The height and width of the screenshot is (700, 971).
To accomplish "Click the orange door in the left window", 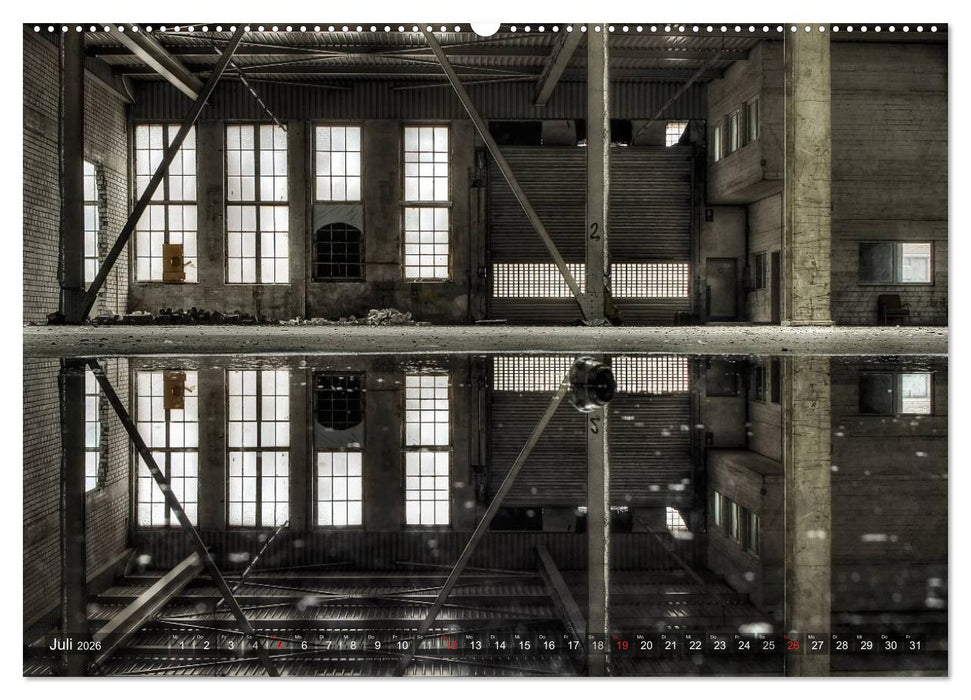I will [x=173, y=262].
